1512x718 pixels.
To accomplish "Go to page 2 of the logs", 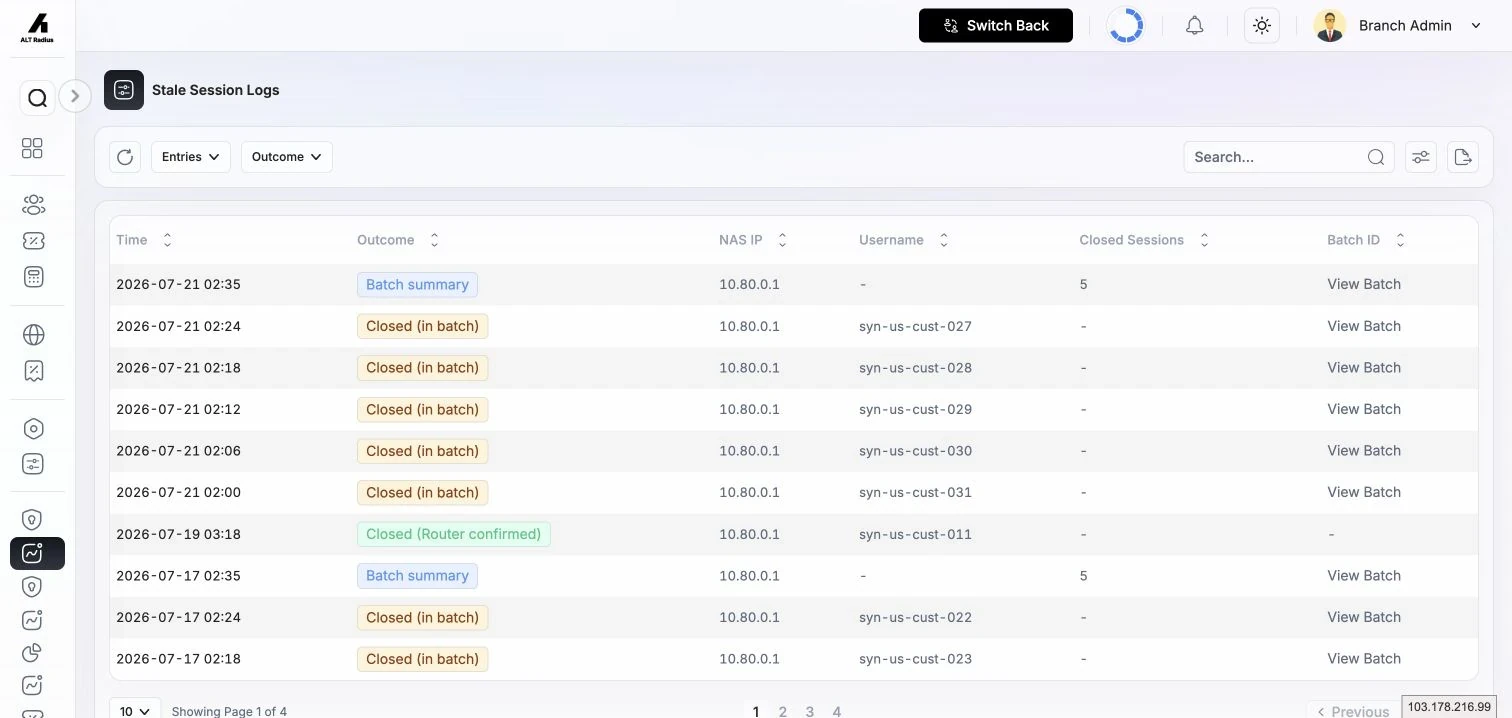I will point(782,711).
